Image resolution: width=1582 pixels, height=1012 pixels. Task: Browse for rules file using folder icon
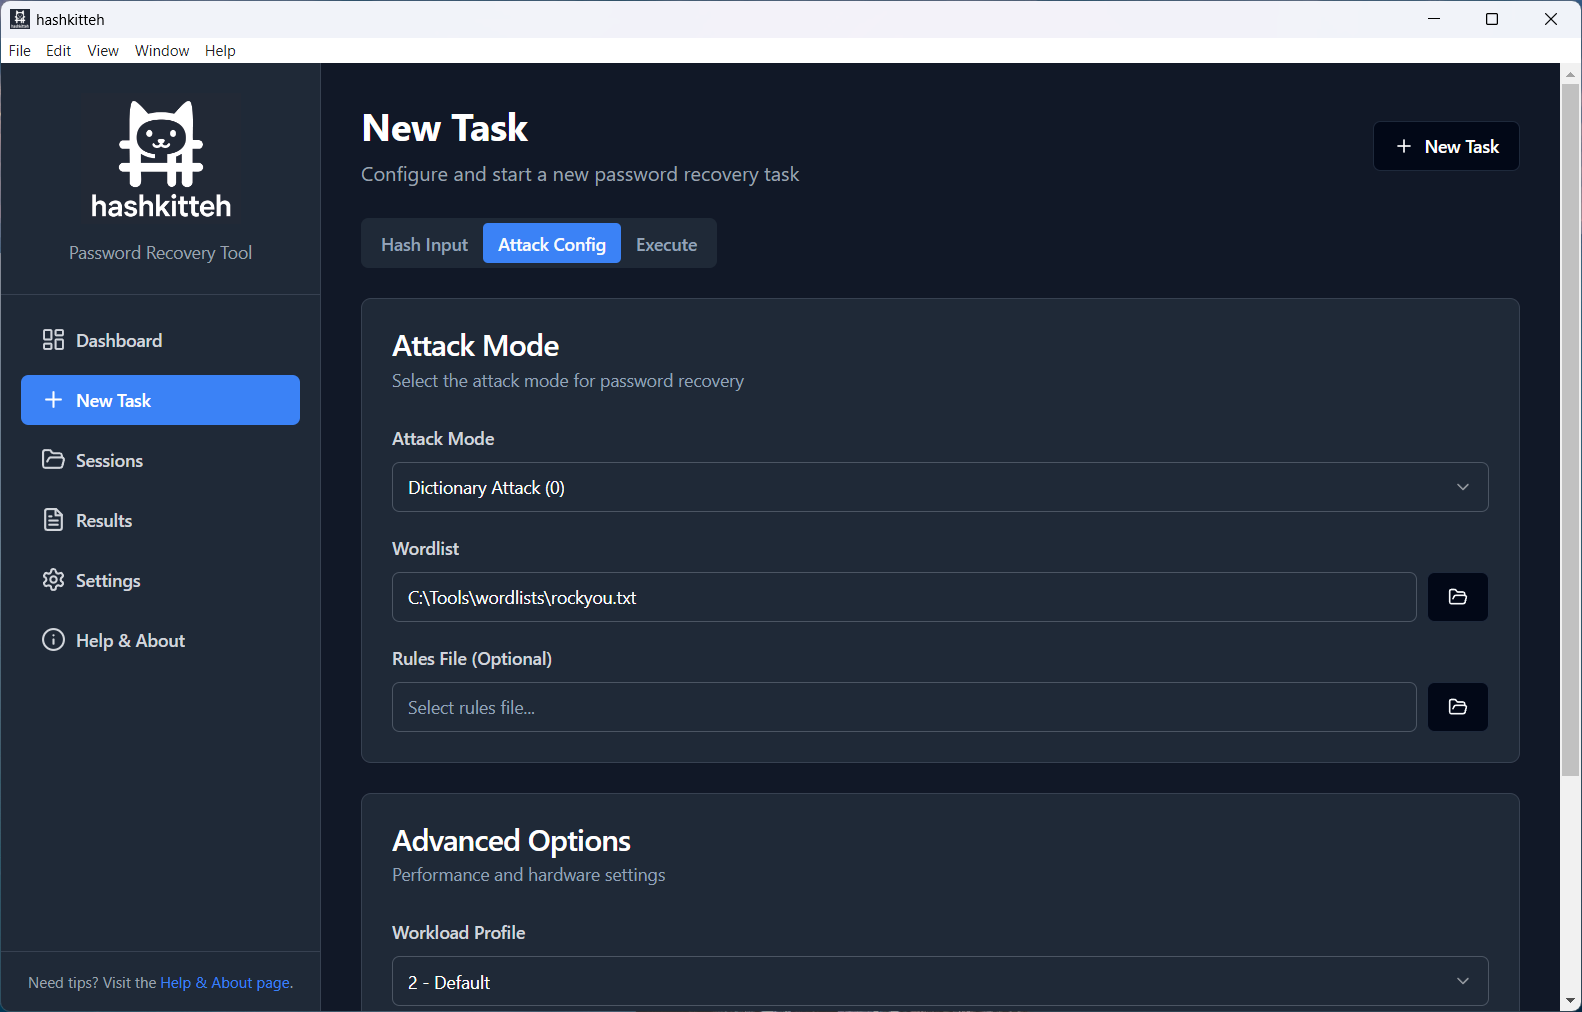[1458, 707]
